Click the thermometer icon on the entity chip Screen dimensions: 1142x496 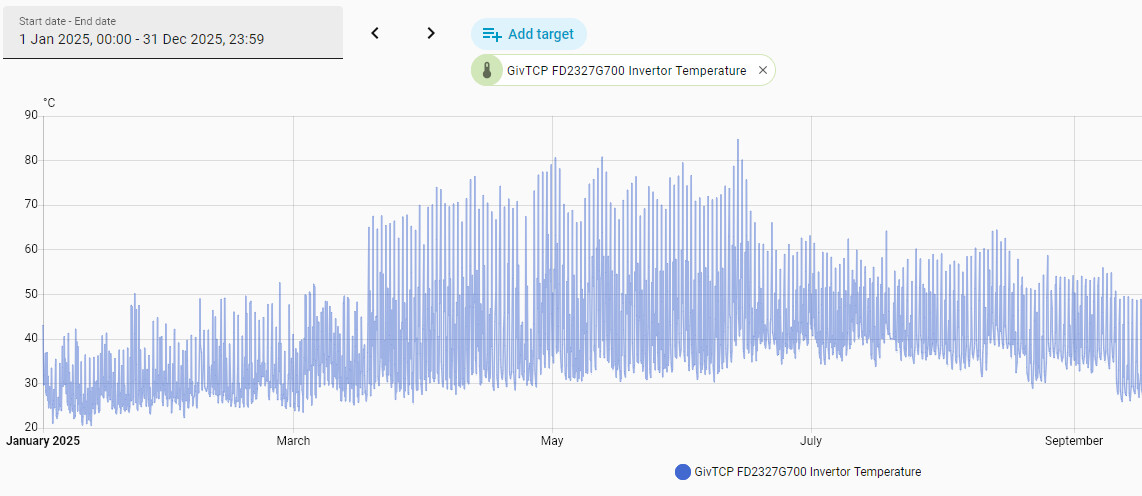[487, 71]
